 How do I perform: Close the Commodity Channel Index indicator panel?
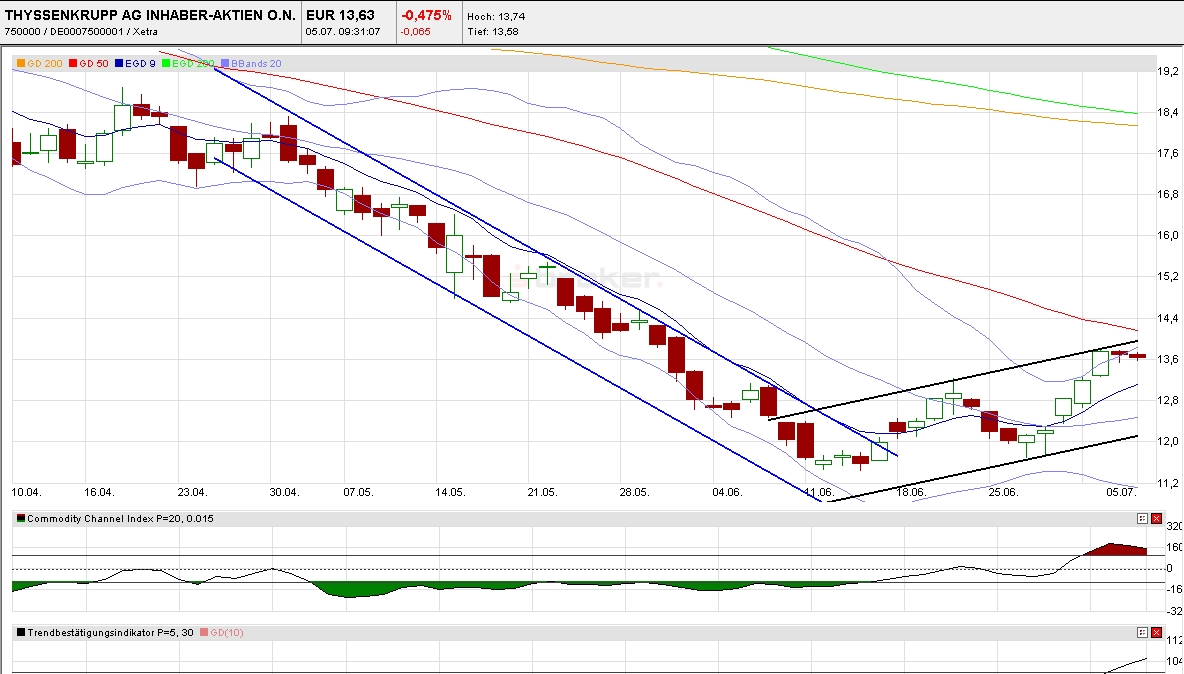tap(1156, 519)
